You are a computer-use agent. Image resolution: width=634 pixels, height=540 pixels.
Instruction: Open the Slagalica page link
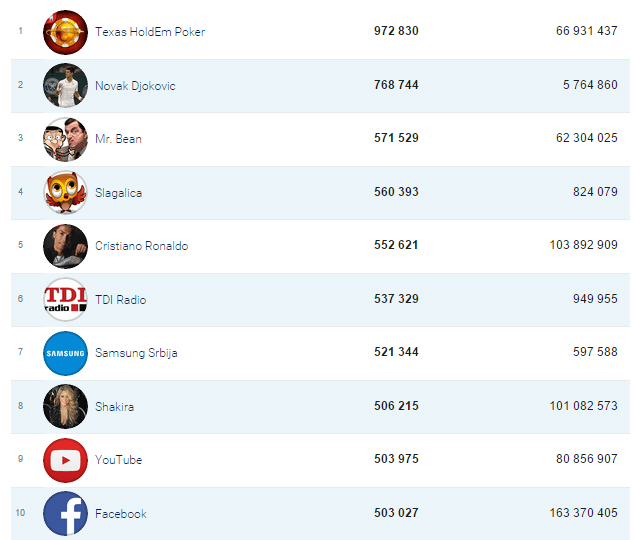(x=118, y=193)
